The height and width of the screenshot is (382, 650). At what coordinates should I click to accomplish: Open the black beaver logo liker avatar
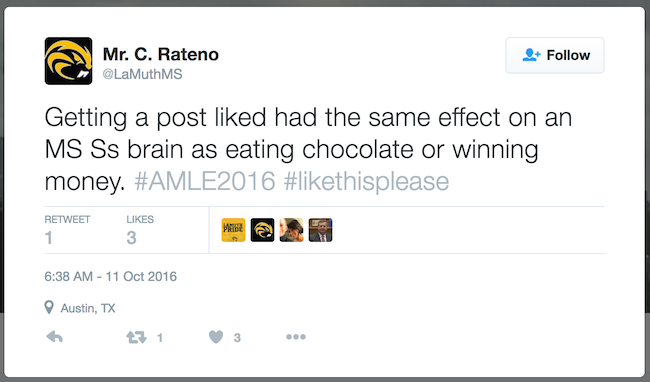[x=262, y=230]
